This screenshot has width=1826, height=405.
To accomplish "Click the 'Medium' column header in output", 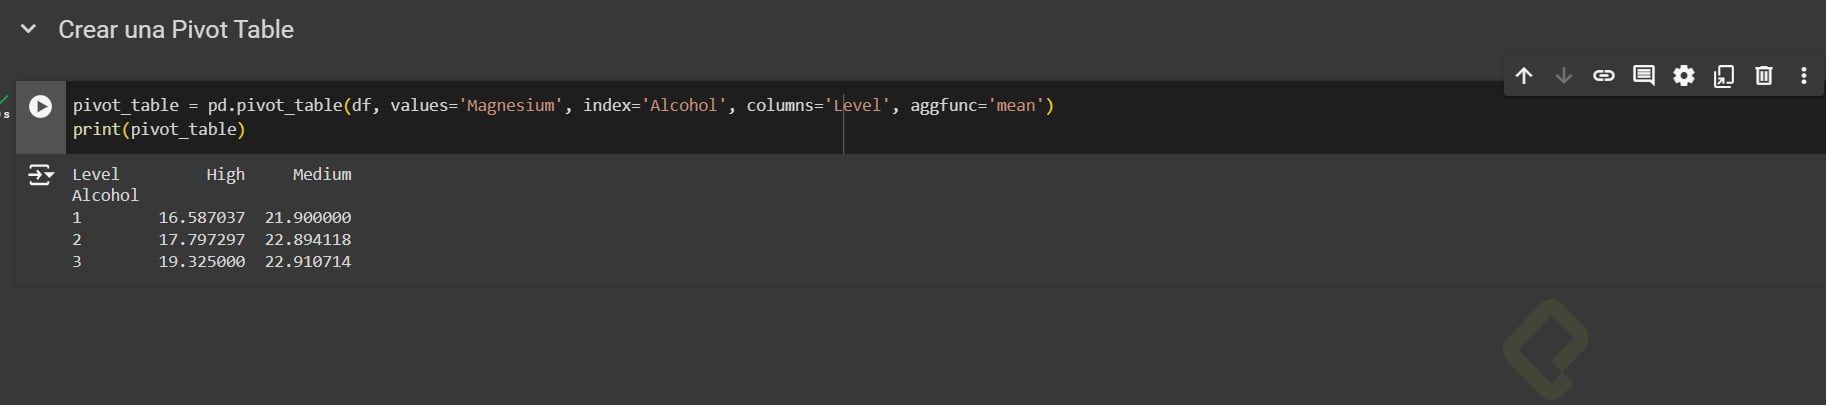I will [322, 174].
